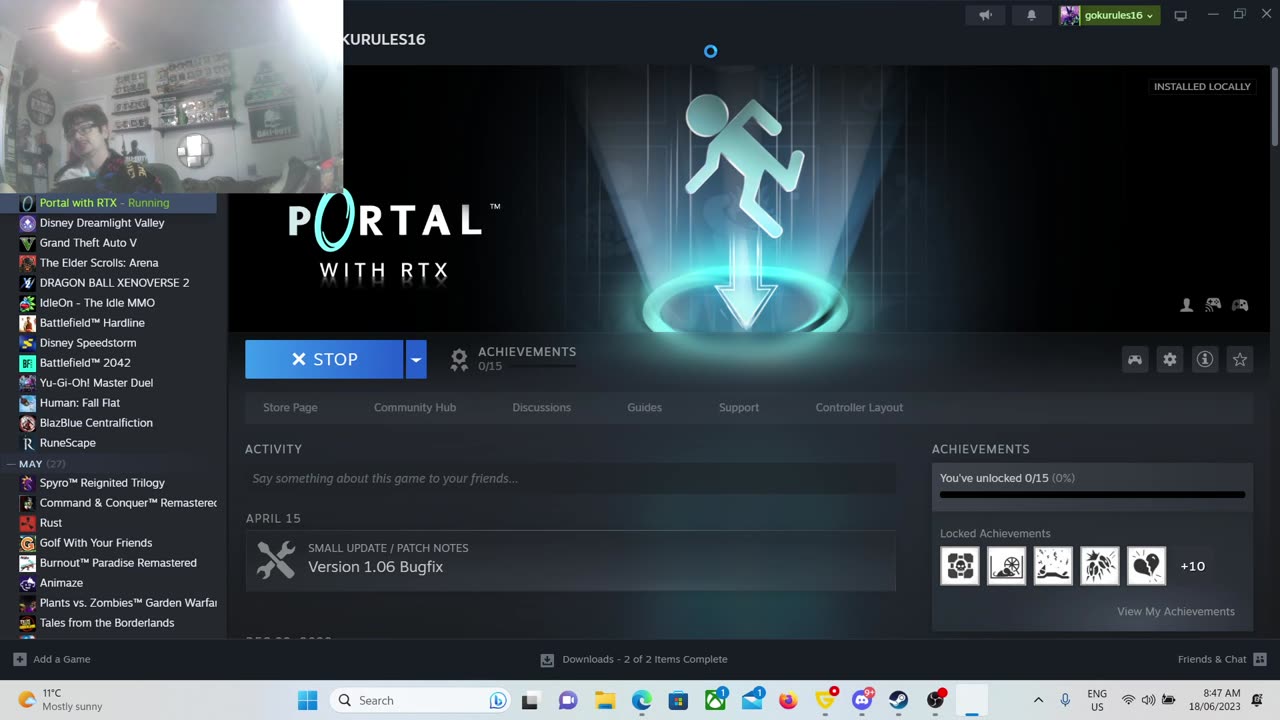Click the hamster wheel locked achievement
Viewport: 1280px width, 720px height.
pyautogui.click(x=1006, y=566)
